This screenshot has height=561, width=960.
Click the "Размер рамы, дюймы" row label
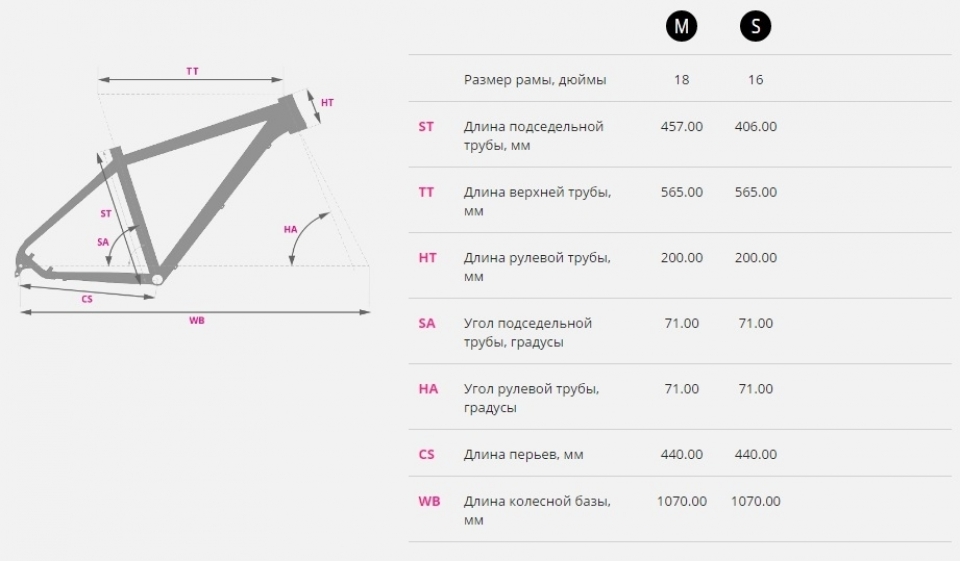tap(535, 80)
